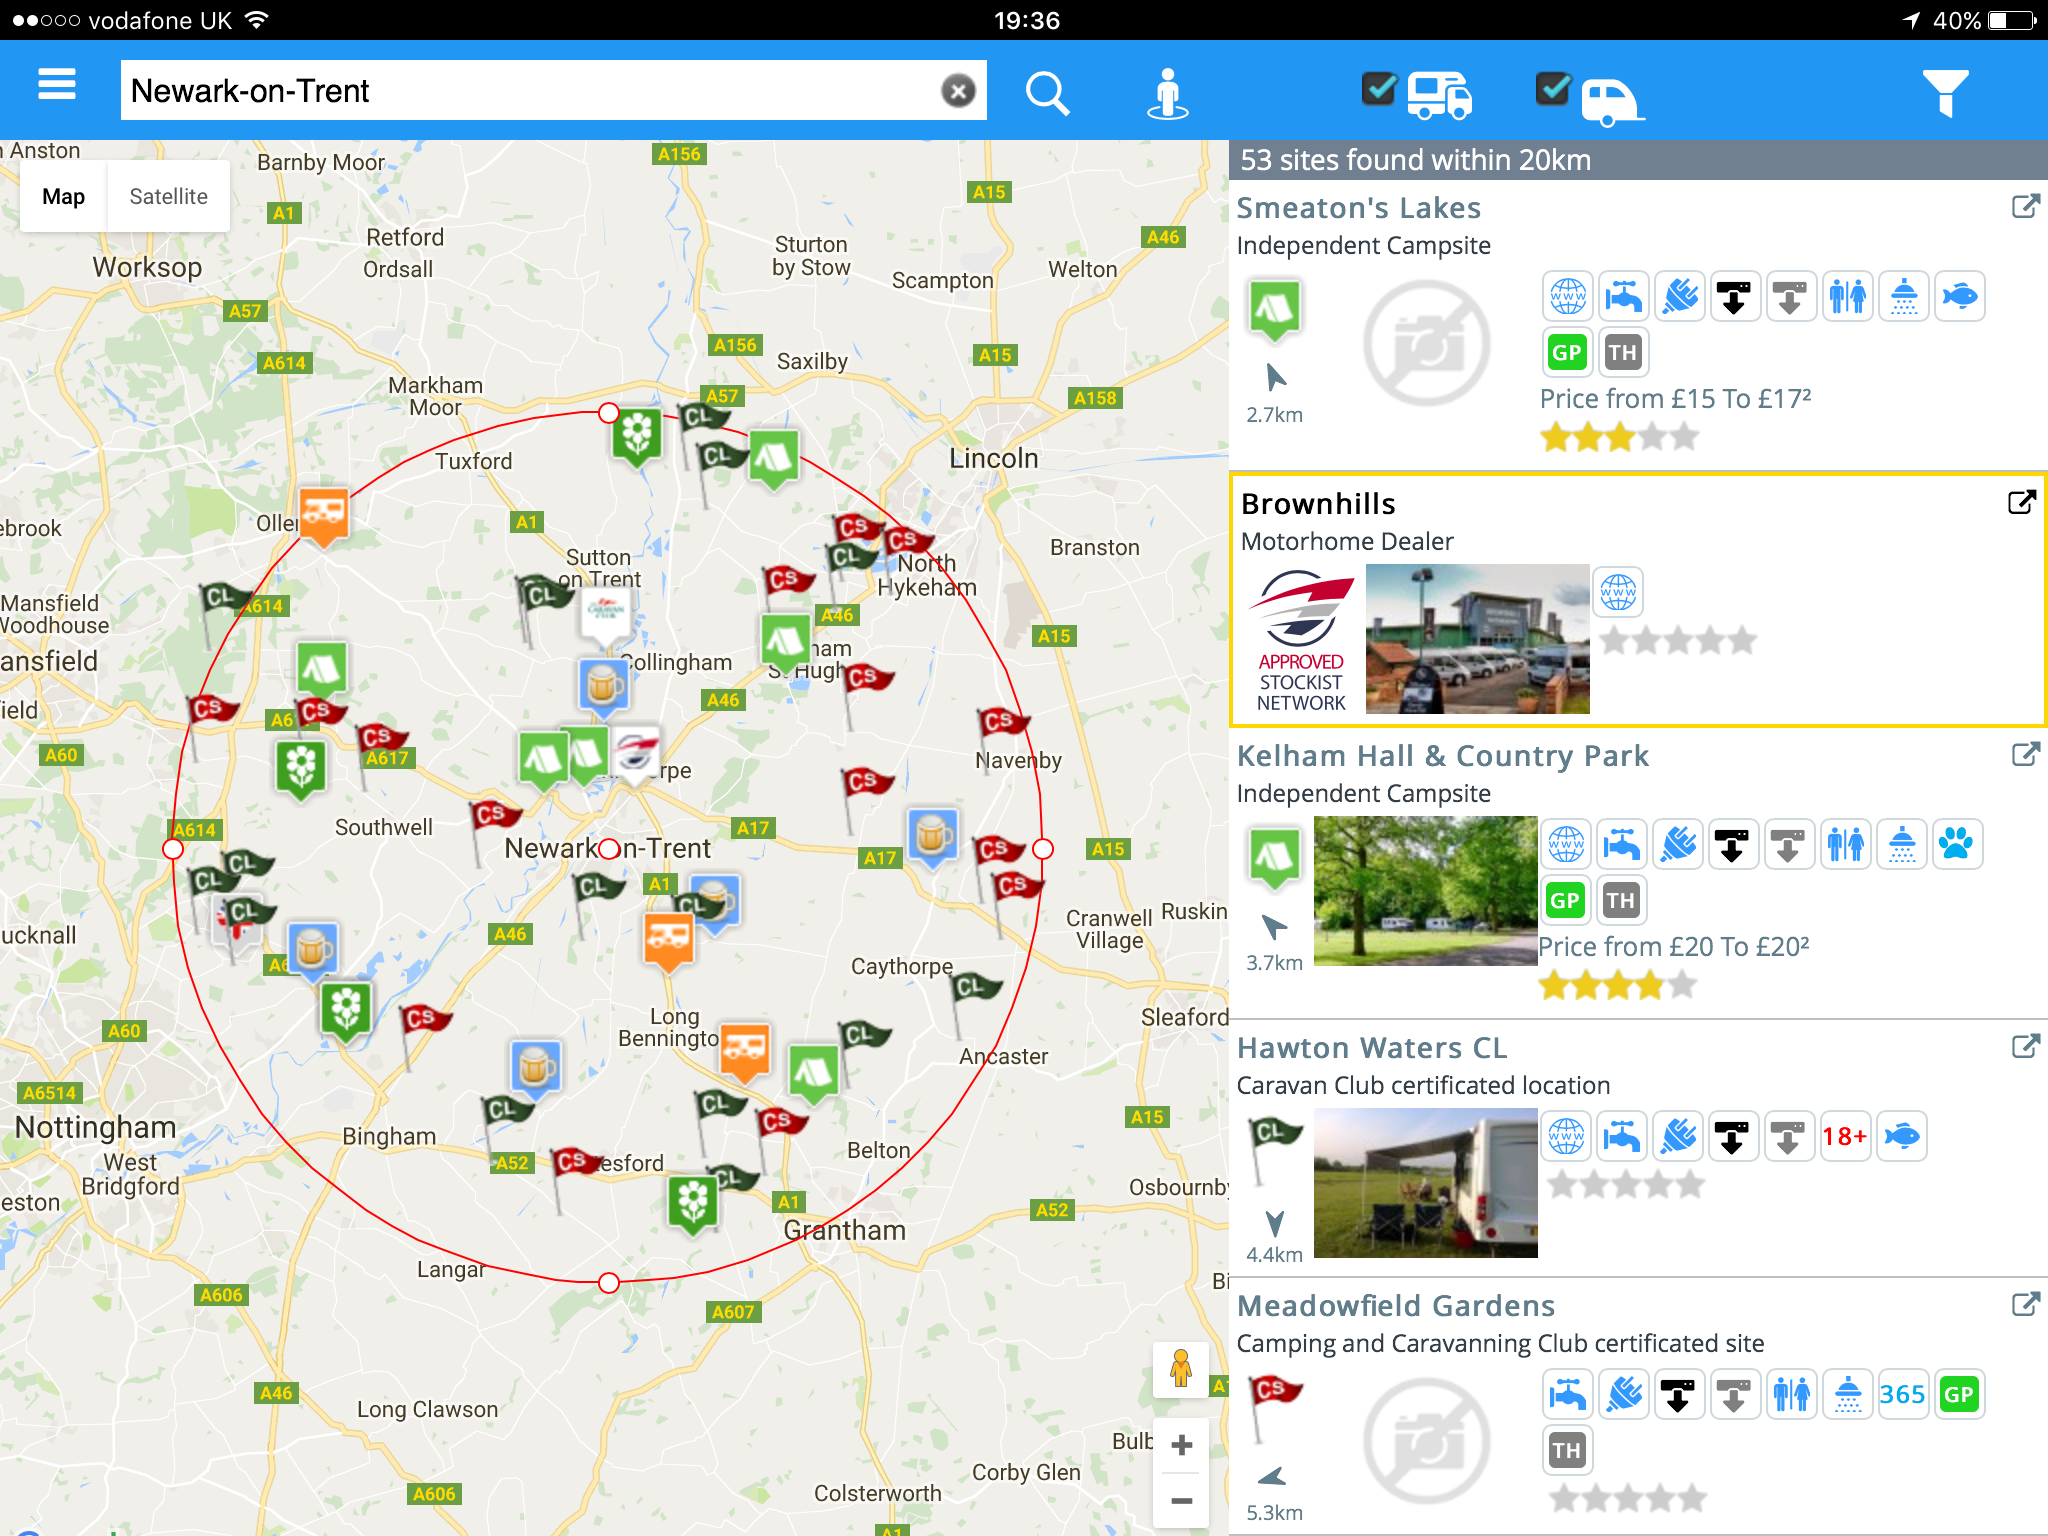The height and width of the screenshot is (1536, 2048).
Task: Zoom in on the map
Action: pos(1181,1445)
